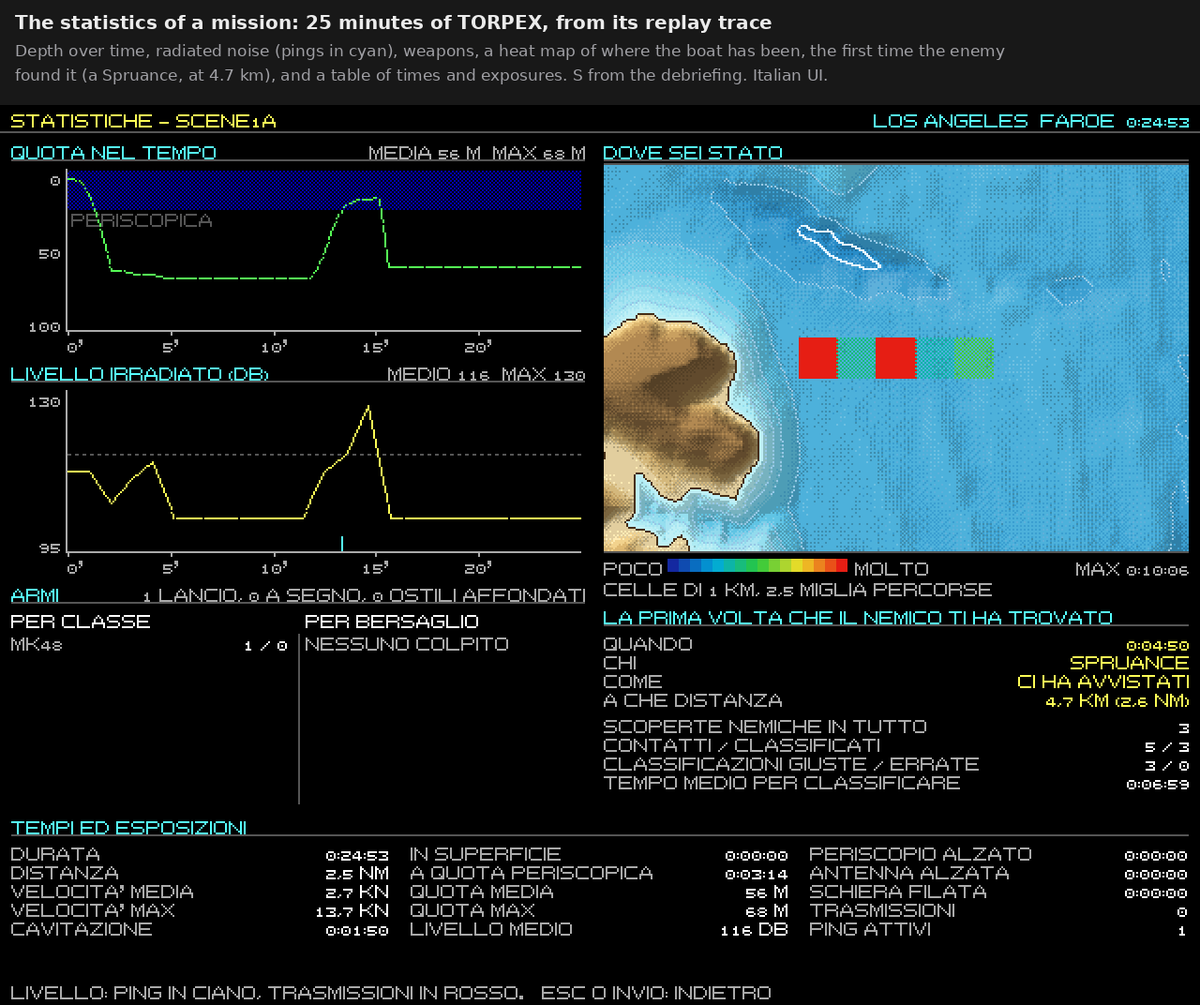Click the VELOCITA' MAX value 13.7 KN
1200x1005 pixels.
(350, 910)
